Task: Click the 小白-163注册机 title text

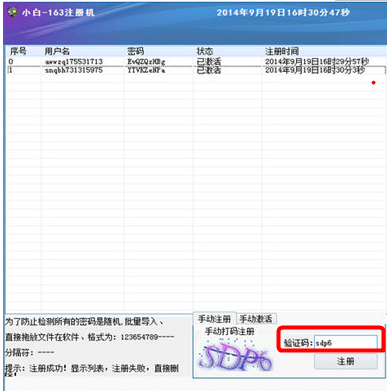Action: click(x=58, y=13)
